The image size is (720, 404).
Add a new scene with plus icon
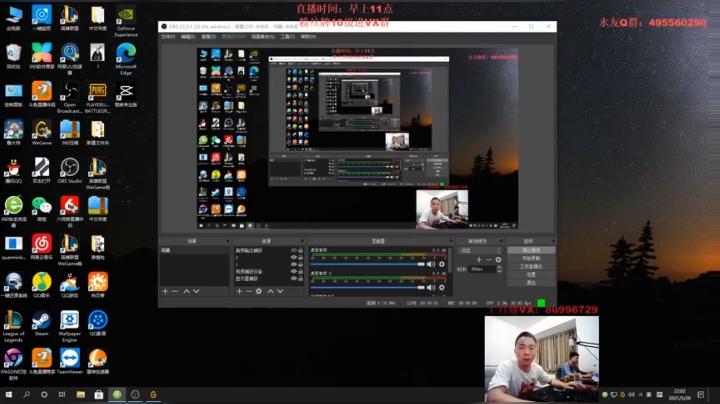click(x=165, y=291)
